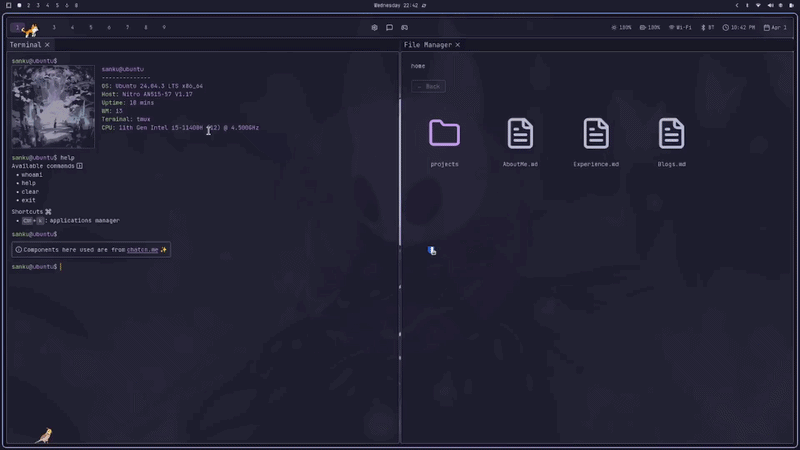The height and width of the screenshot is (450, 800).
Task: Click the brightness 100% indicator
Action: point(621,28)
